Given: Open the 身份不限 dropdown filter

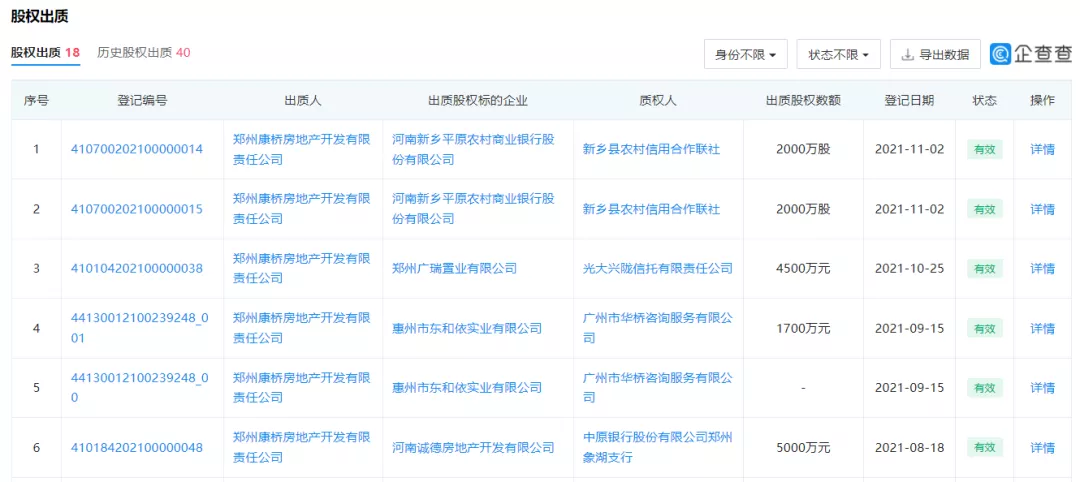Looking at the screenshot, I should point(746,54).
